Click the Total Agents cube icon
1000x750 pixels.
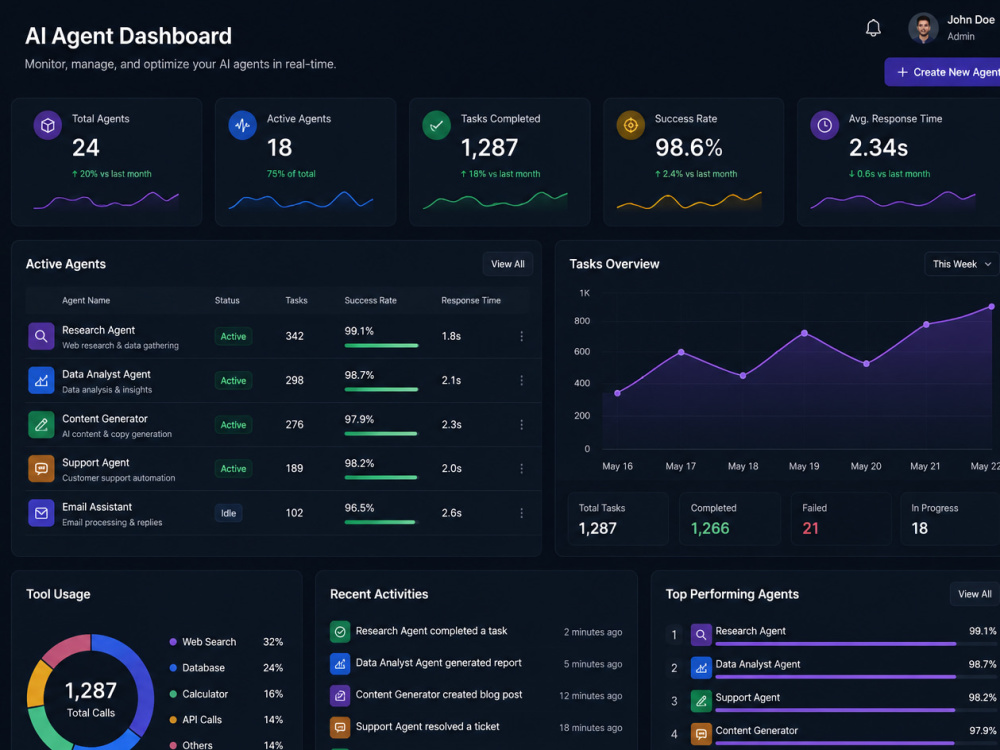[x=48, y=126]
